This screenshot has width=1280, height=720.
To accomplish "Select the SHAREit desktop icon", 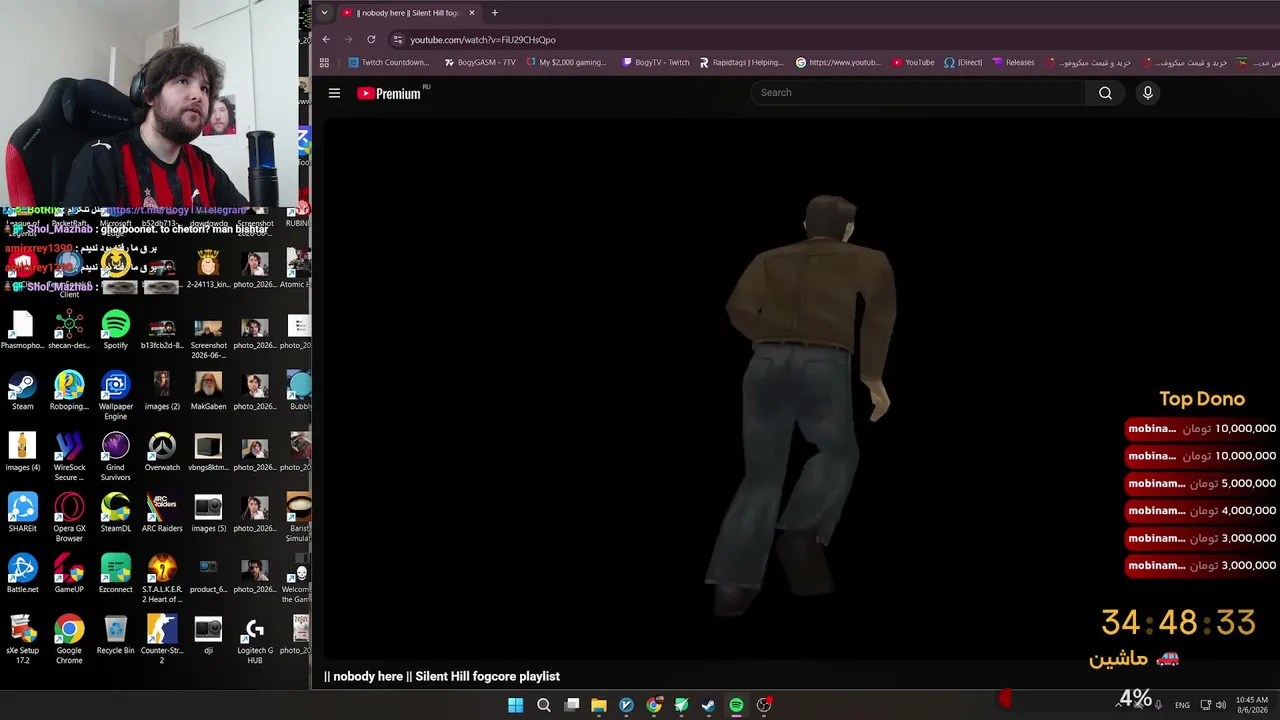I will [x=22, y=514].
